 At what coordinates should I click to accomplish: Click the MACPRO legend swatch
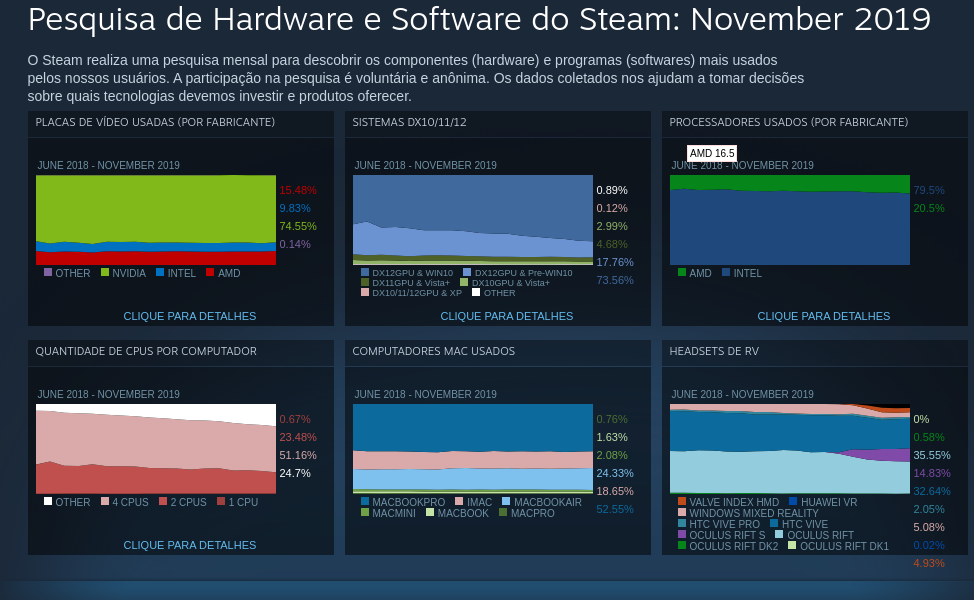(503, 512)
